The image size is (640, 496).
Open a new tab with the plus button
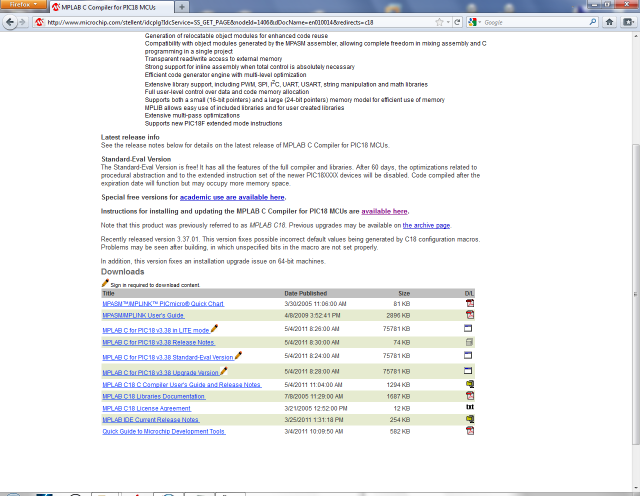pos(182,7)
